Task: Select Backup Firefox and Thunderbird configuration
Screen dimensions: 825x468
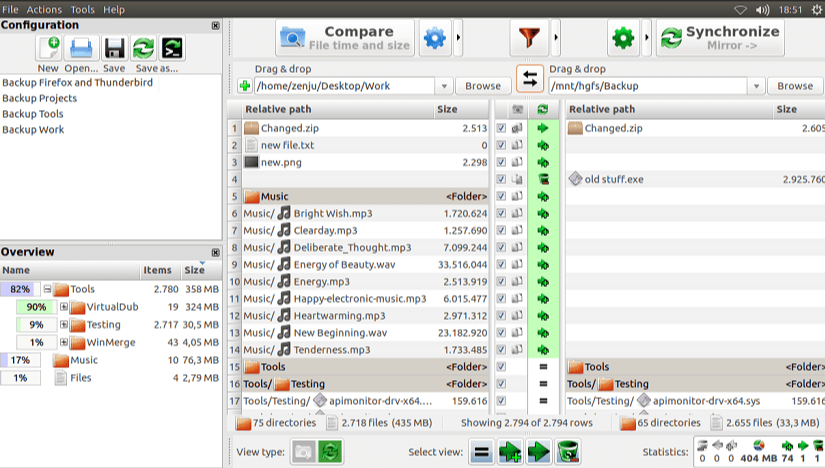Action: coord(77,83)
